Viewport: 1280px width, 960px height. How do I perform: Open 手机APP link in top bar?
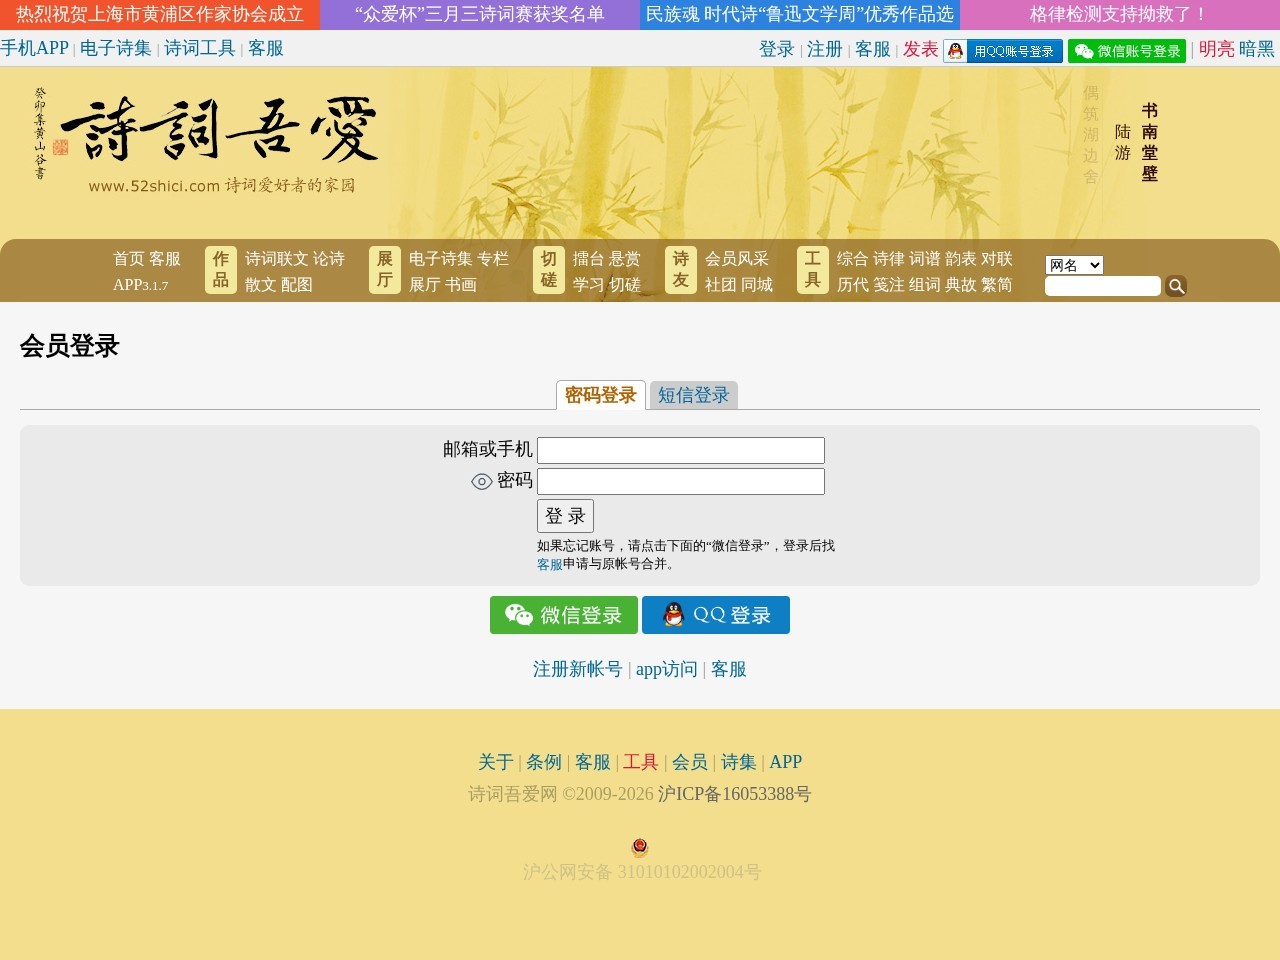[x=34, y=48]
